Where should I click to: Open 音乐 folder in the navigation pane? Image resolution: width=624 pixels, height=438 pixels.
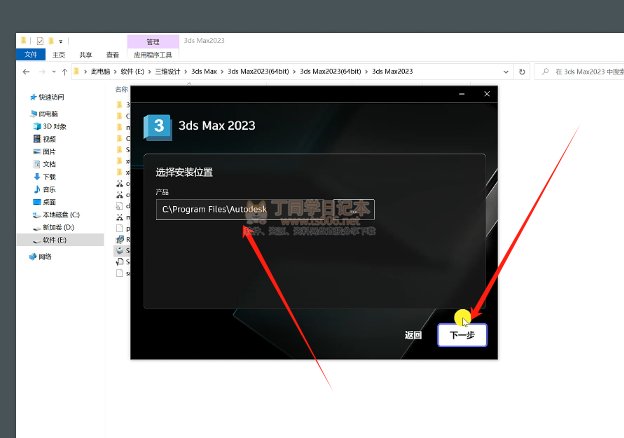click(x=49, y=189)
